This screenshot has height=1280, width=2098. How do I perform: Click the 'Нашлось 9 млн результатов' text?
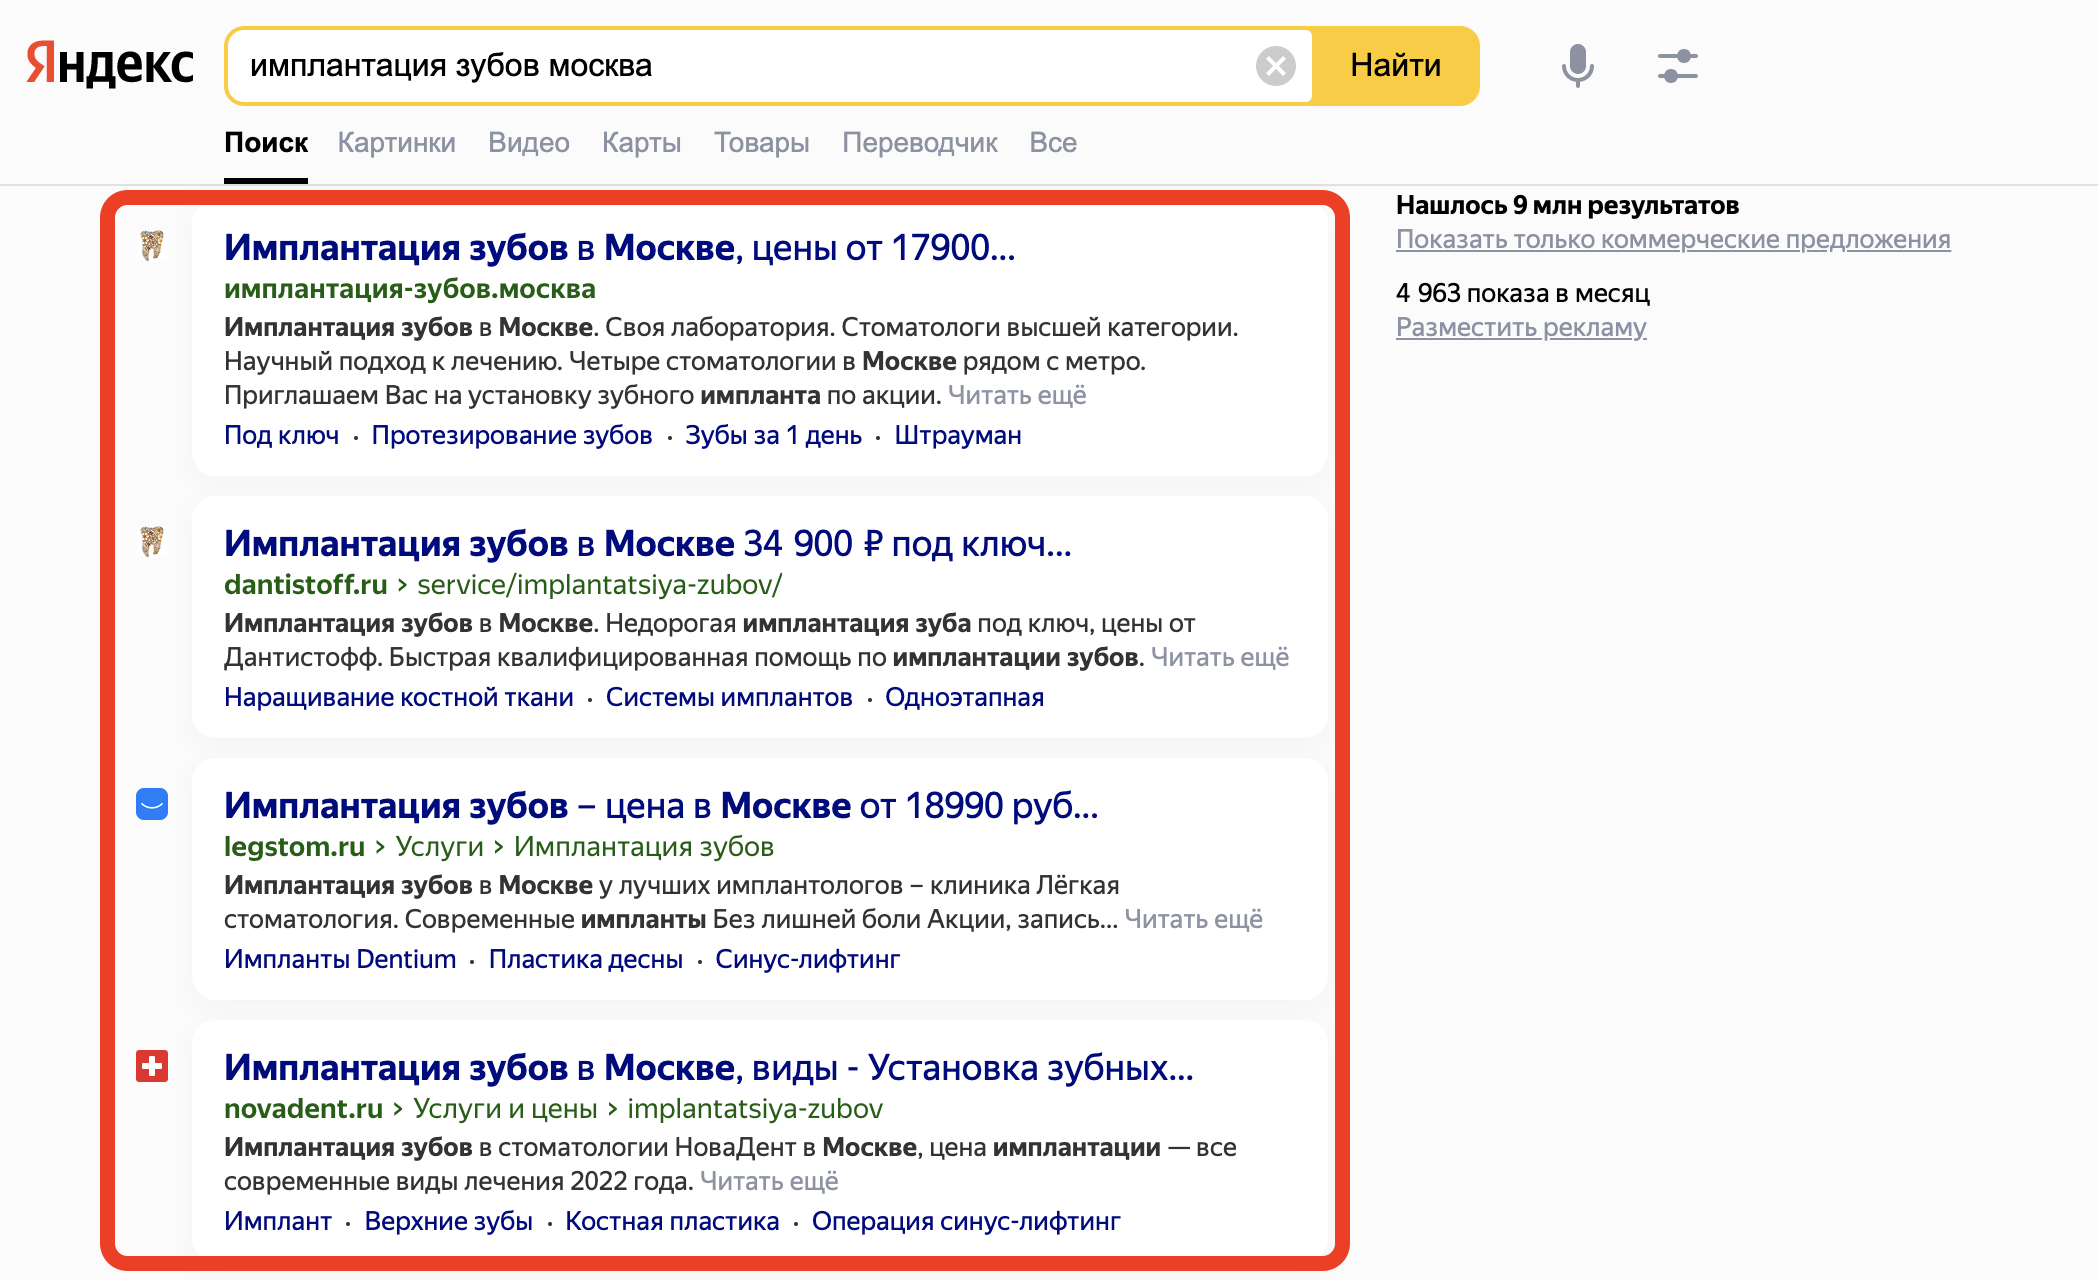click(1567, 205)
